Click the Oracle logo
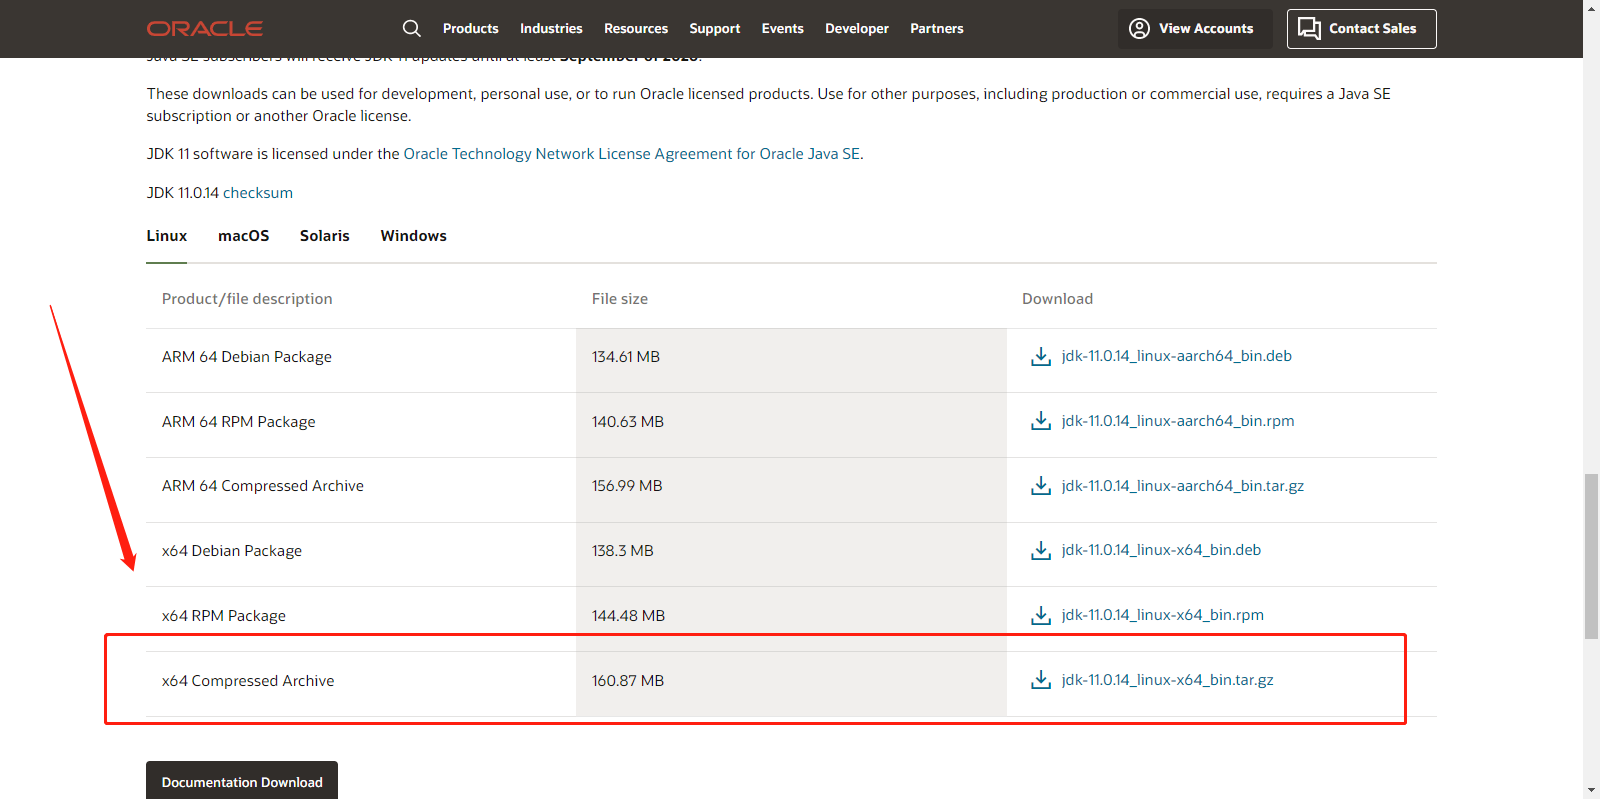The height and width of the screenshot is (799, 1600). [205, 29]
